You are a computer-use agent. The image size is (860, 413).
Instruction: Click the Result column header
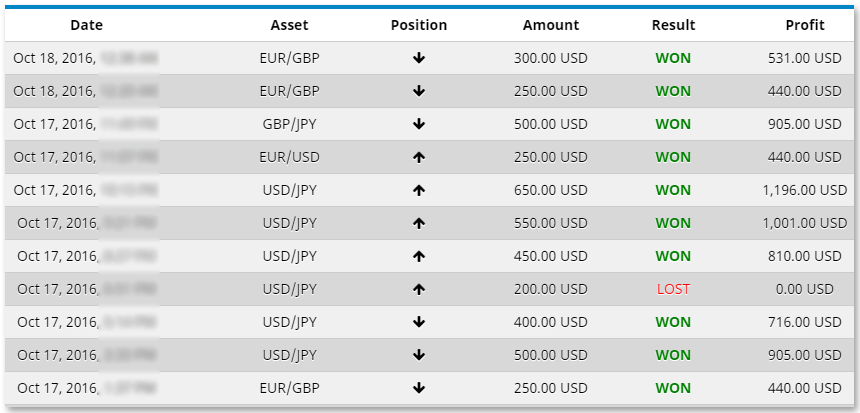pos(673,25)
